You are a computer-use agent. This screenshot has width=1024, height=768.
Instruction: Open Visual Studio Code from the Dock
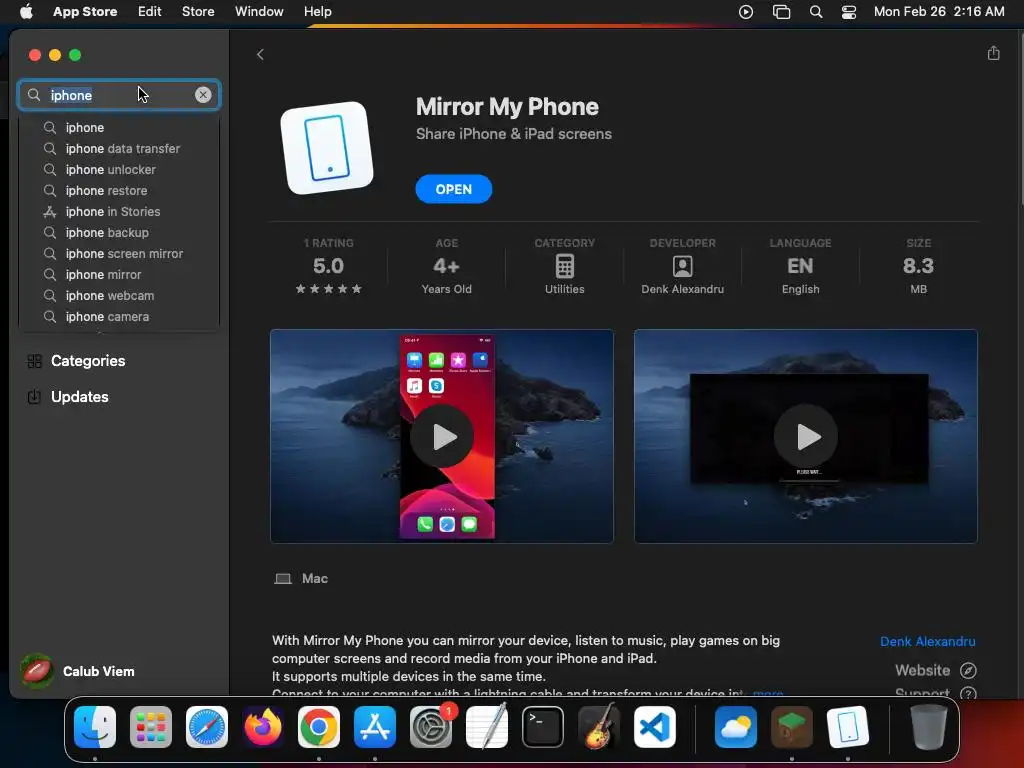[x=654, y=727]
